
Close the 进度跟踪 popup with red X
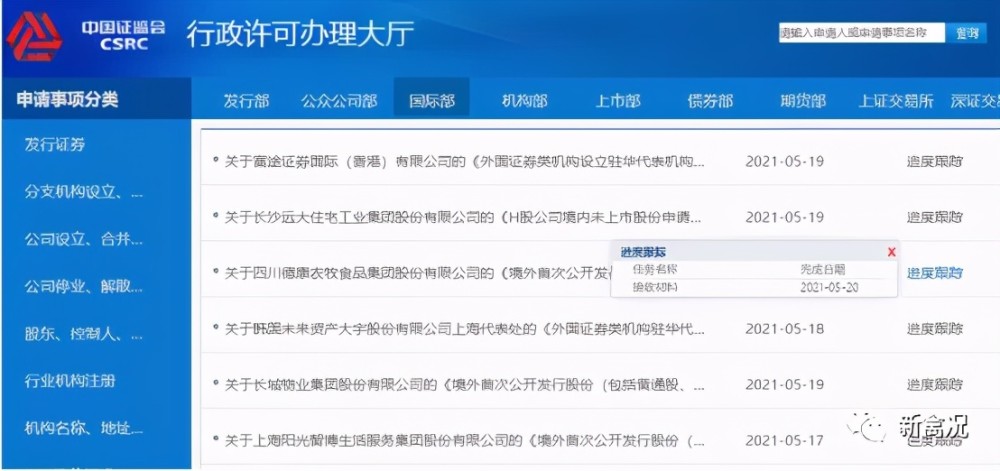tap(891, 252)
